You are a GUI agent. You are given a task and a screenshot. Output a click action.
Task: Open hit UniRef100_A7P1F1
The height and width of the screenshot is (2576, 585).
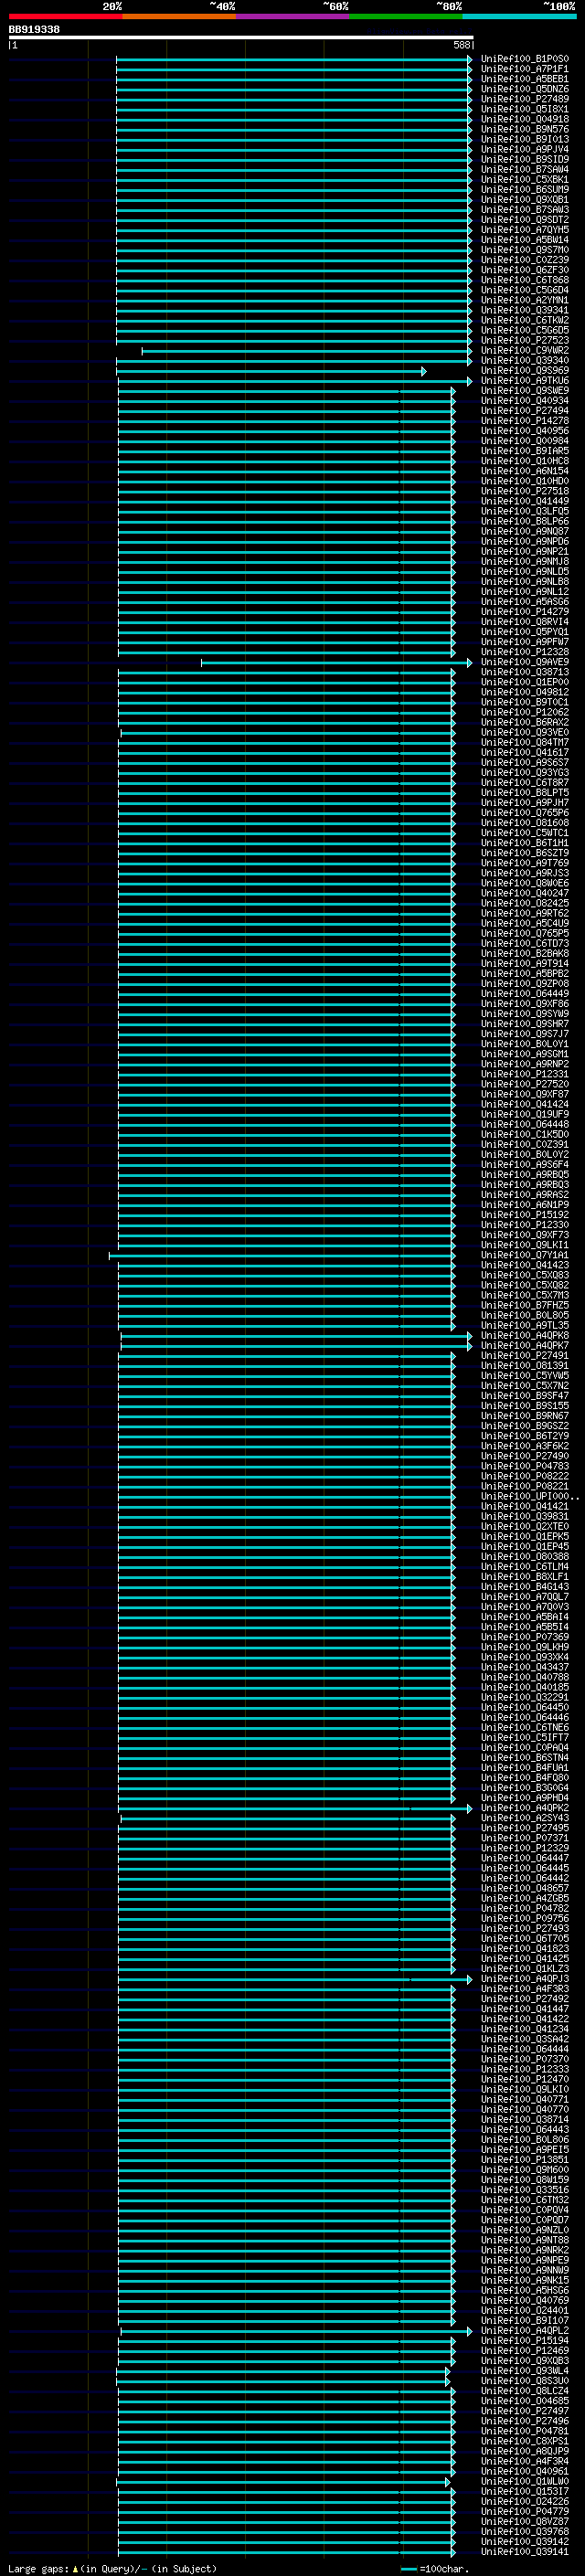[524, 69]
